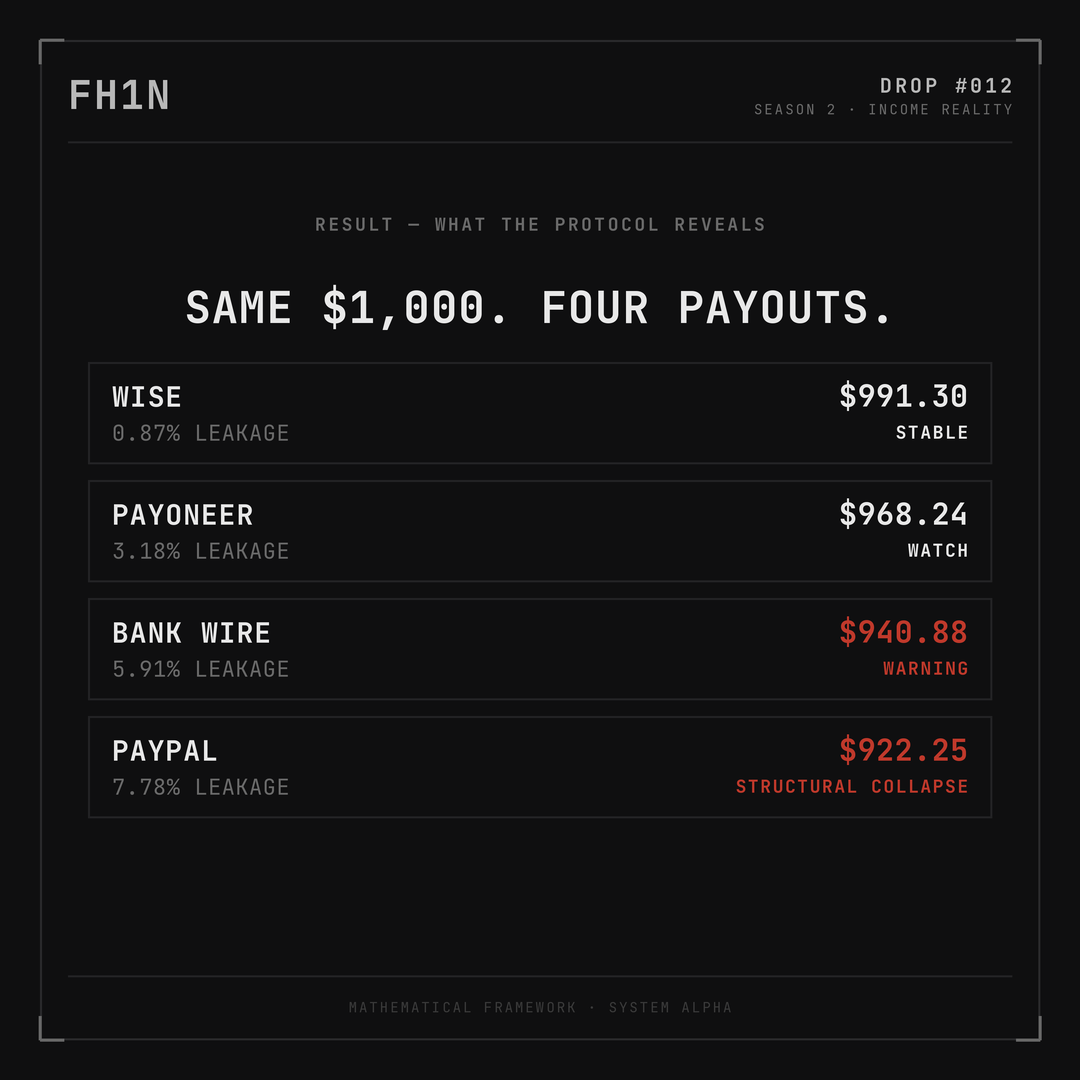Select the red WARNING status label
Viewport: 1080px width, 1080px height.
coord(926,668)
